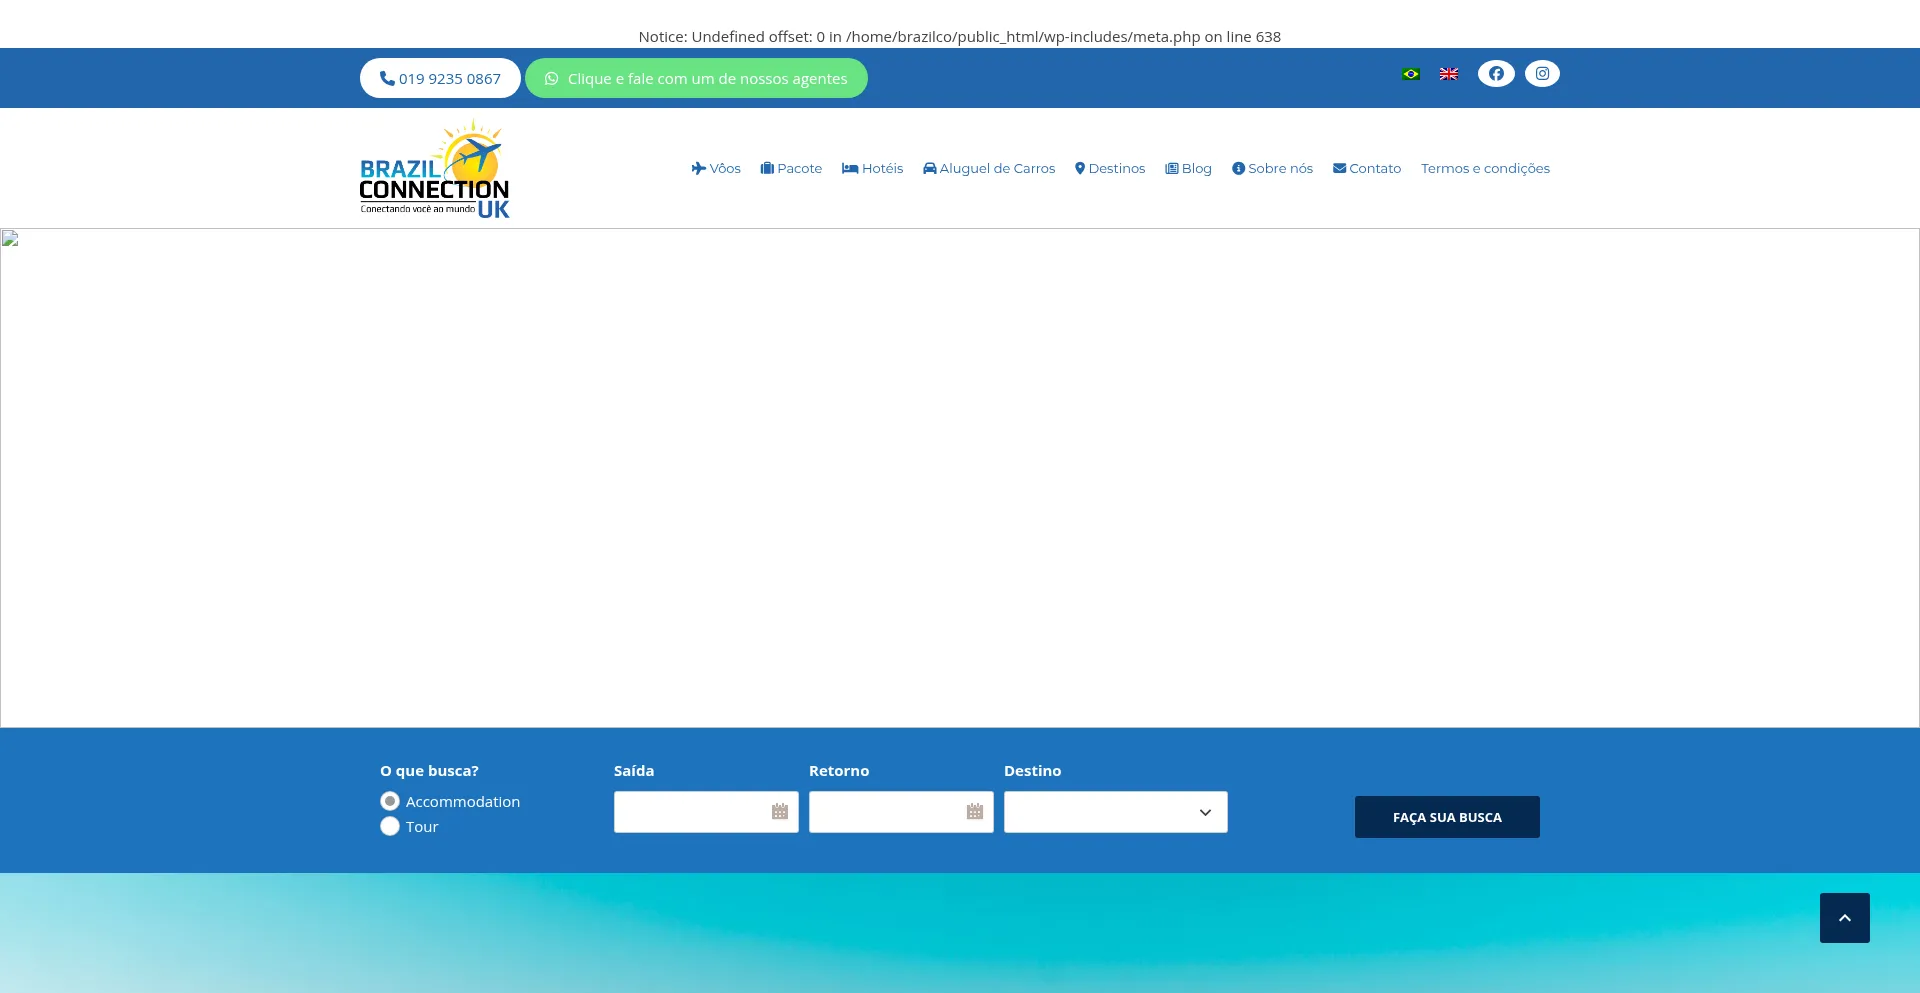Click the FAÇA SUA BUSCA button

tap(1446, 817)
